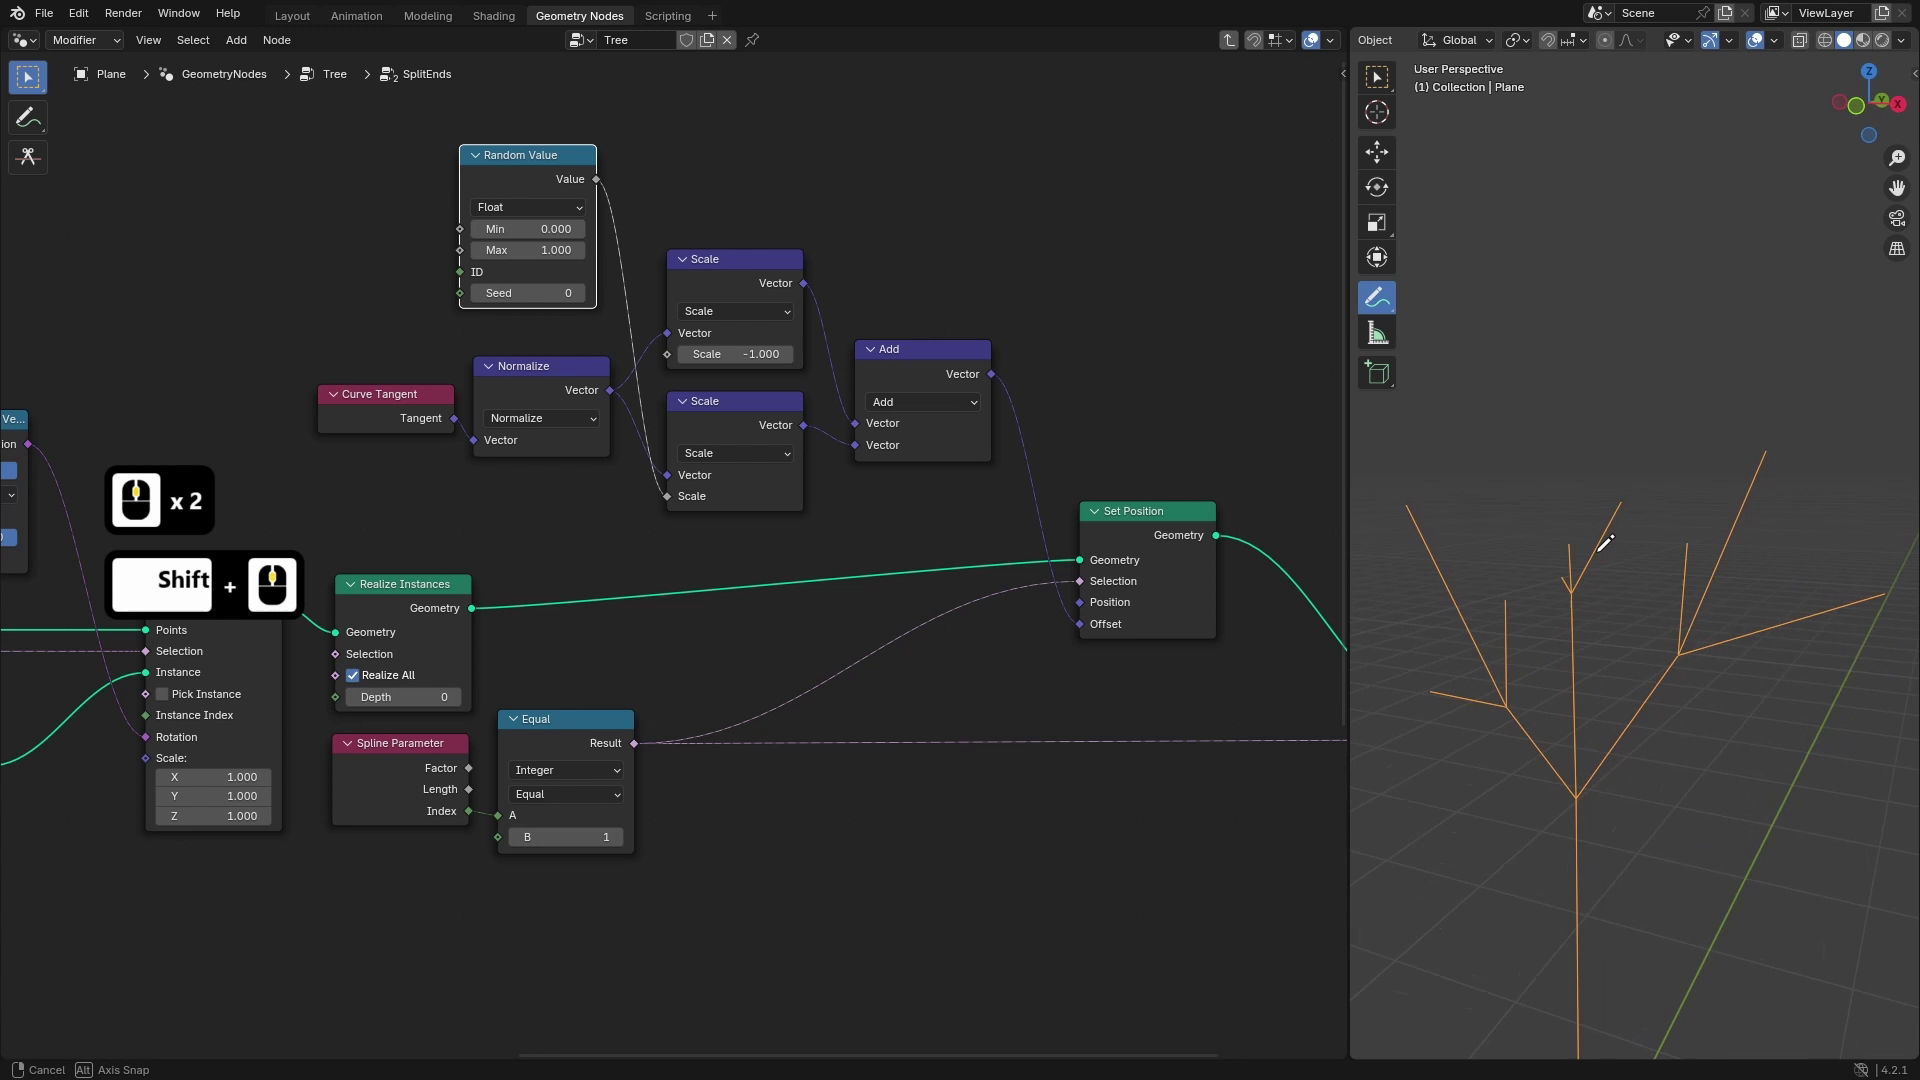Screen dimensions: 1920x1080
Task: Shield the Tree node group with fake user
Action: [x=686, y=40]
